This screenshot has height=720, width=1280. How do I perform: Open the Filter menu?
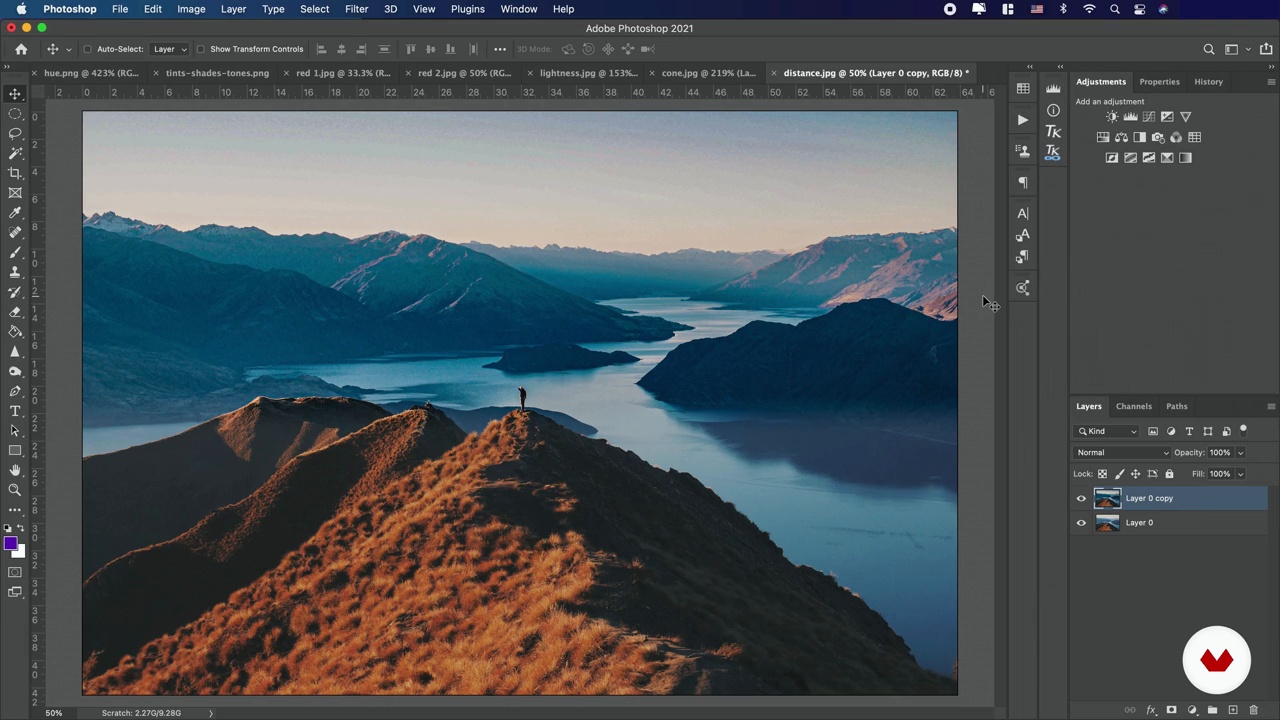[356, 9]
